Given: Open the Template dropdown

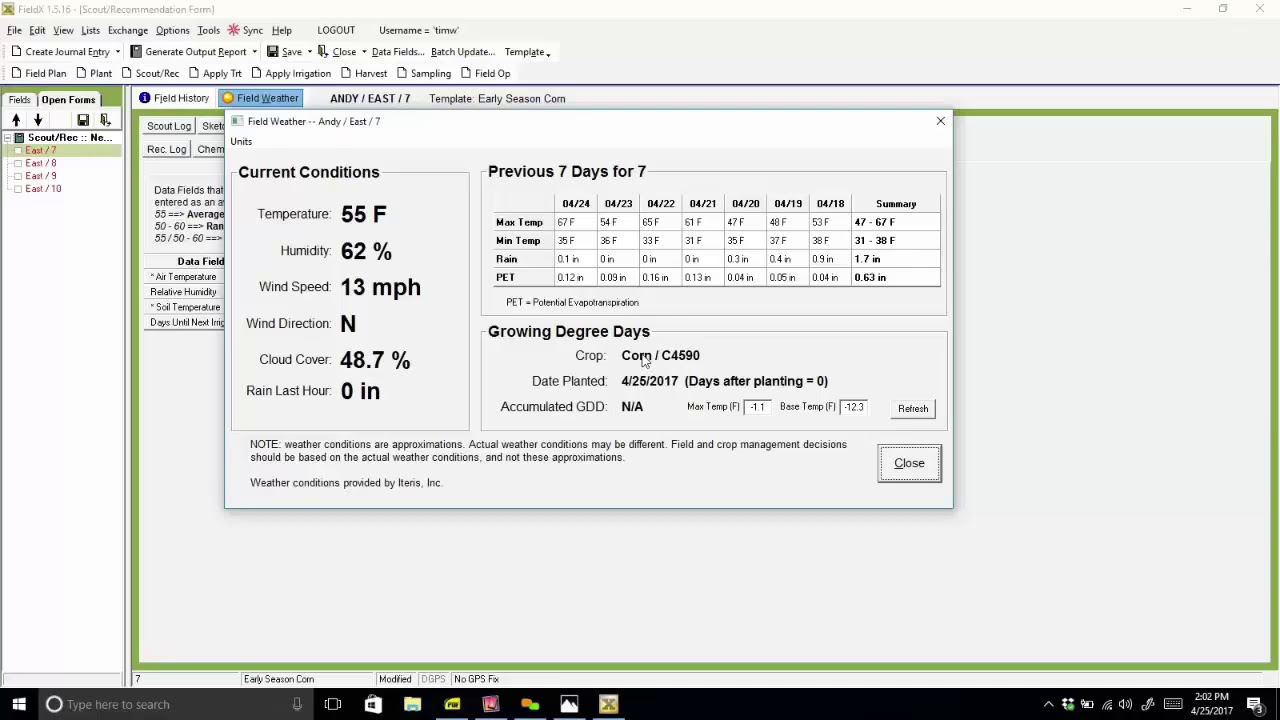Looking at the screenshot, I should pos(527,52).
